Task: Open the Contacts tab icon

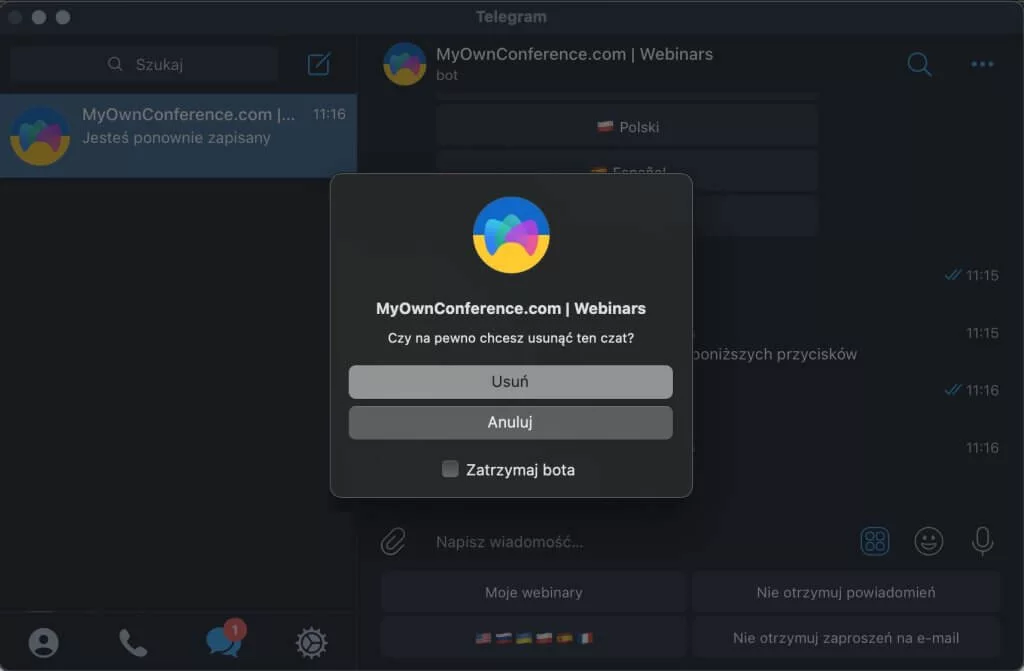Action: tap(44, 643)
